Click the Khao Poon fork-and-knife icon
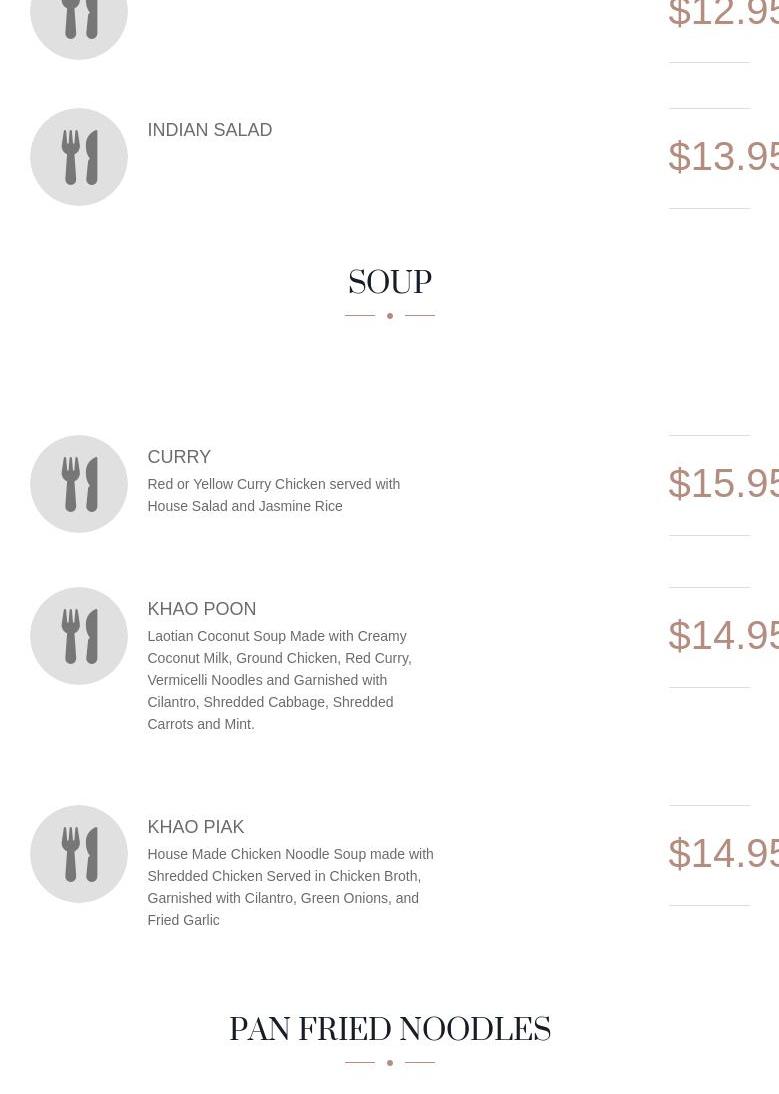This screenshot has height=1094, width=779. coord(79,636)
